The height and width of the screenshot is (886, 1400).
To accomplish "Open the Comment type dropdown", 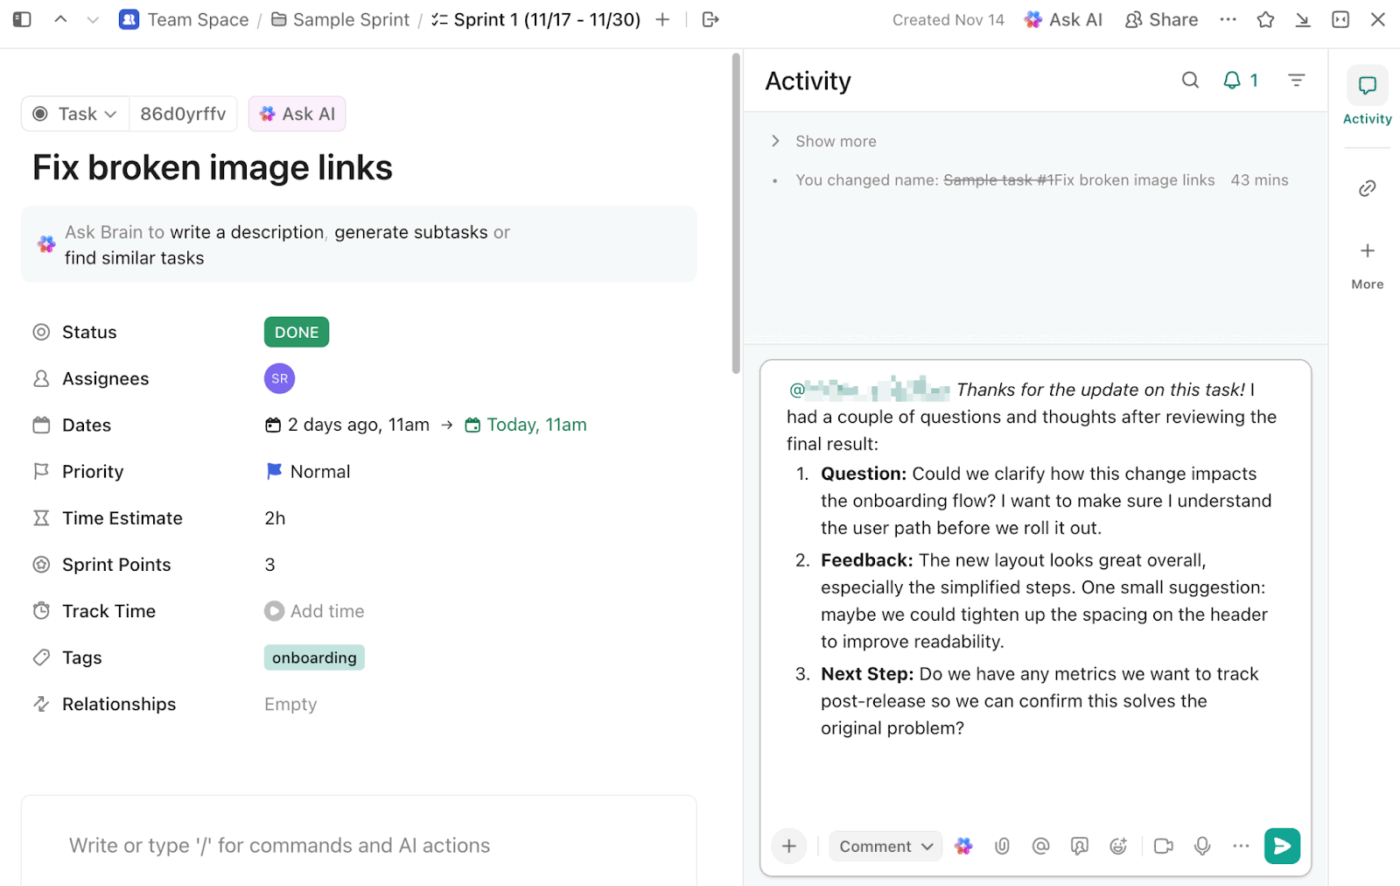I will pyautogui.click(x=884, y=845).
